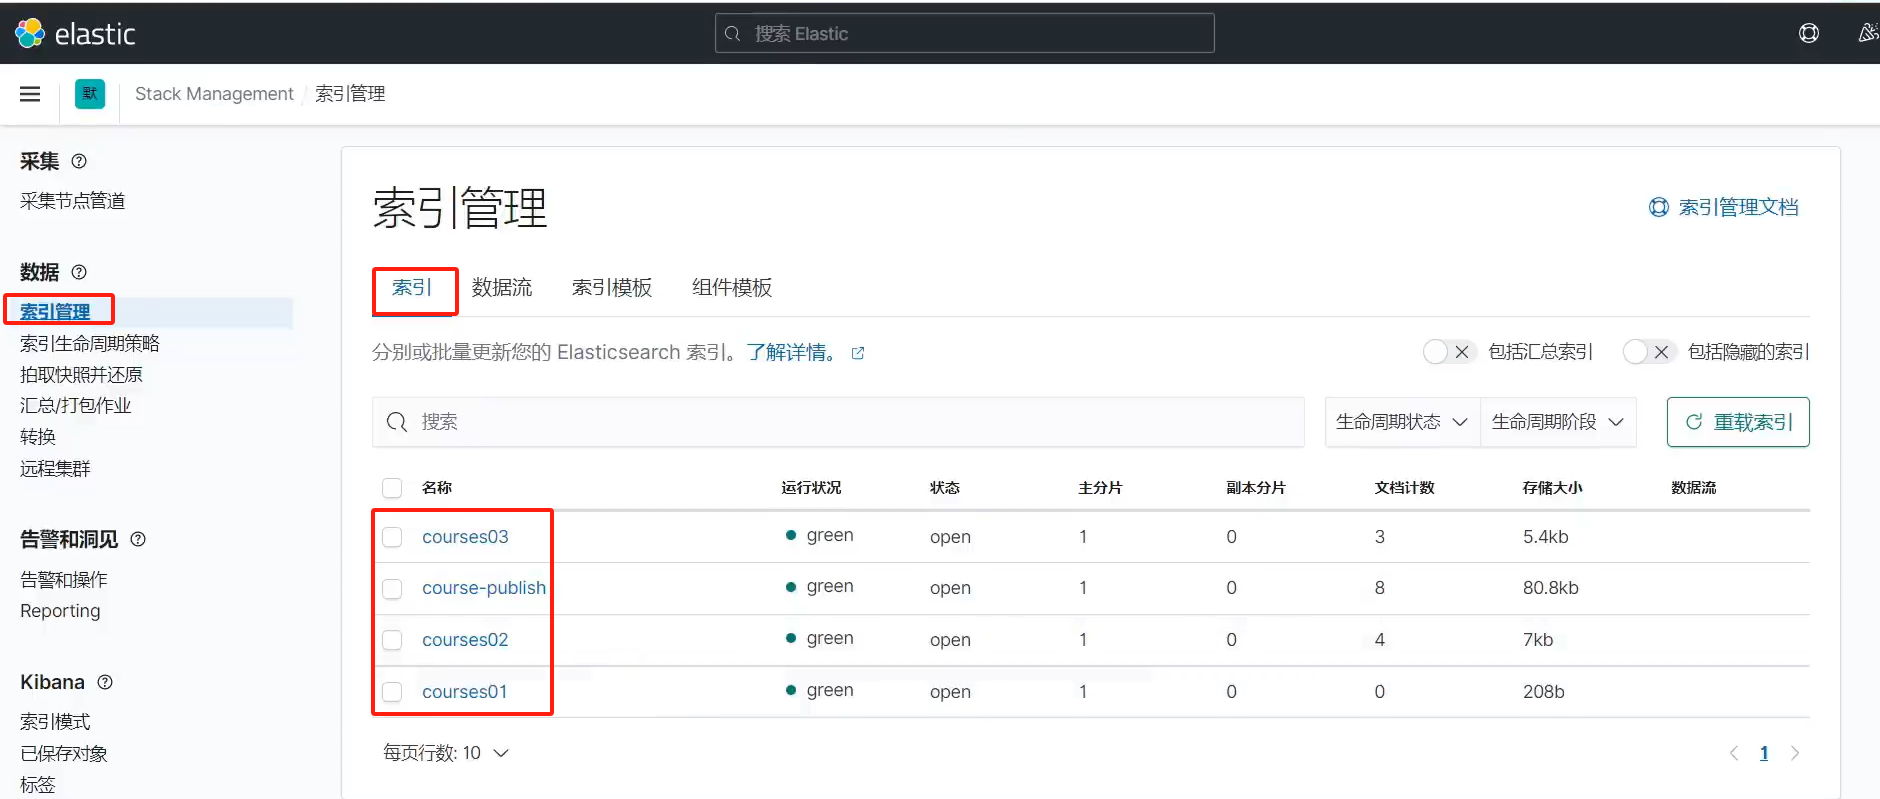The image size is (1880, 799).
Task: Open 转换 in the sidebar
Action: (x=38, y=437)
